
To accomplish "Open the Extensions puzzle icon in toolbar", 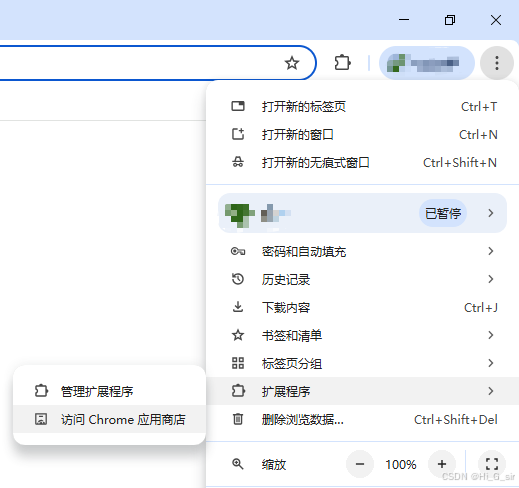I will (x=342, y=63).
